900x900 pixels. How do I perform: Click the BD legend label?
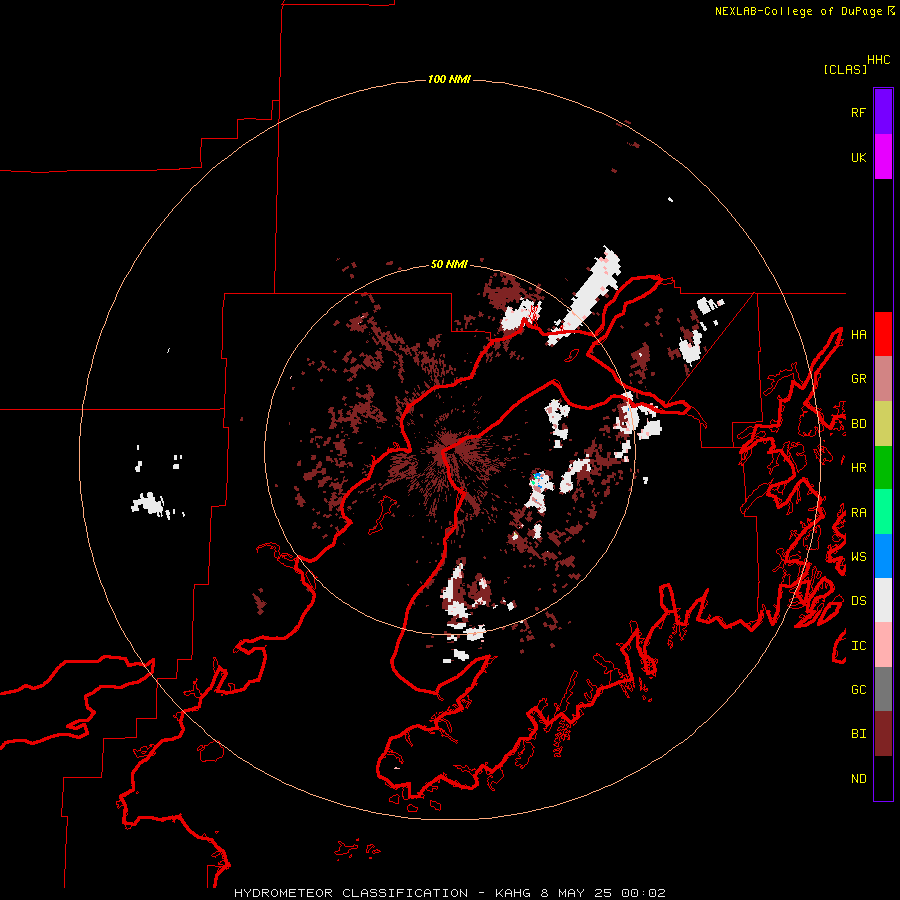click(x=858, y=424)
